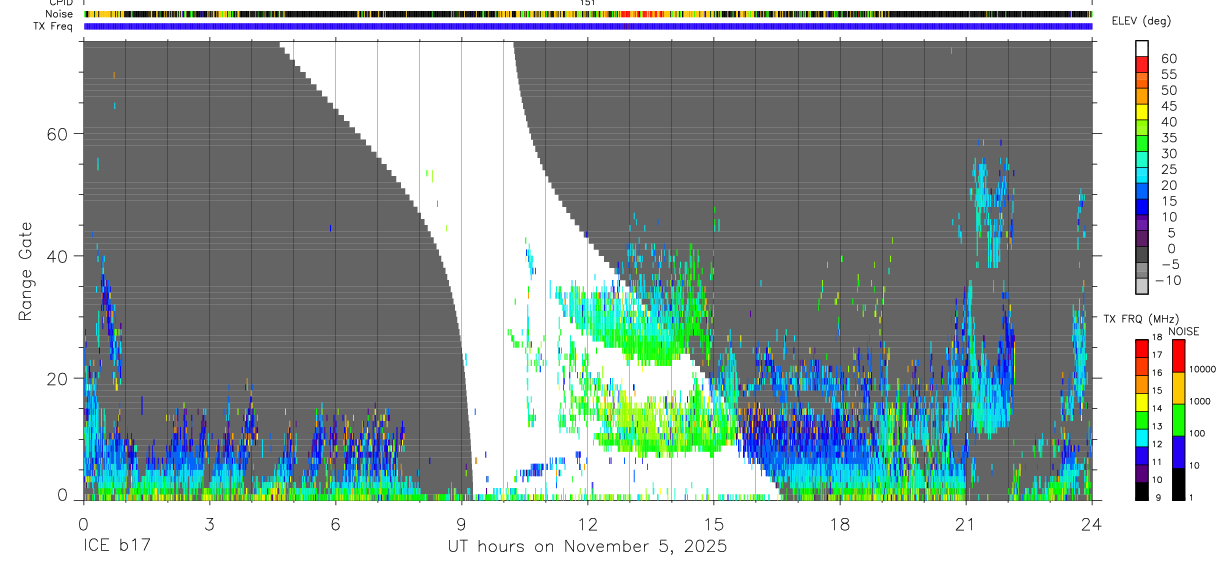Viewport: 1228px width, 567px height.
Task: Click ELEV scale label '45'
Action: (x=1168, y=106)
